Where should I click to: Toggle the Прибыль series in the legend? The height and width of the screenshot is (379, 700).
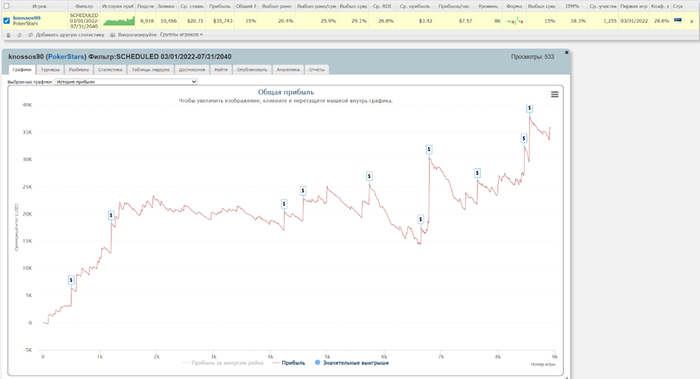click(288, 363)
